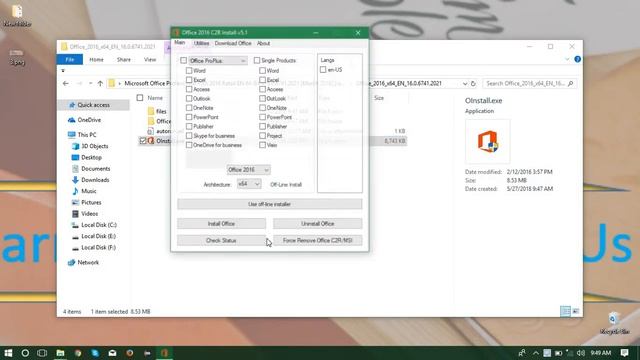Click the search magnifier in Explorer
The image size is (640, 360).
570,83
